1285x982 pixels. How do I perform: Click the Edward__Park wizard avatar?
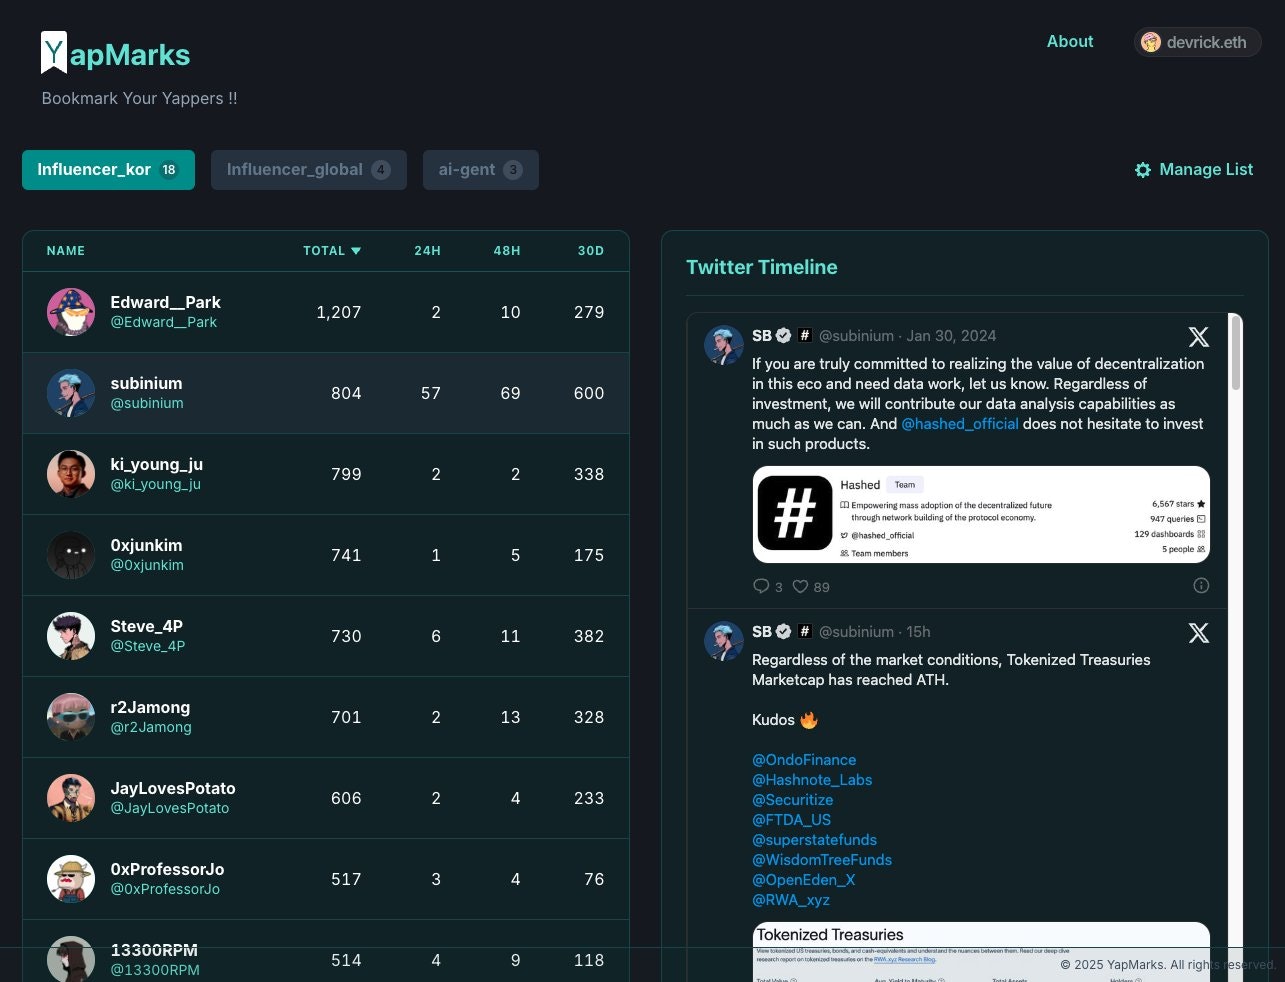point(71,312)
